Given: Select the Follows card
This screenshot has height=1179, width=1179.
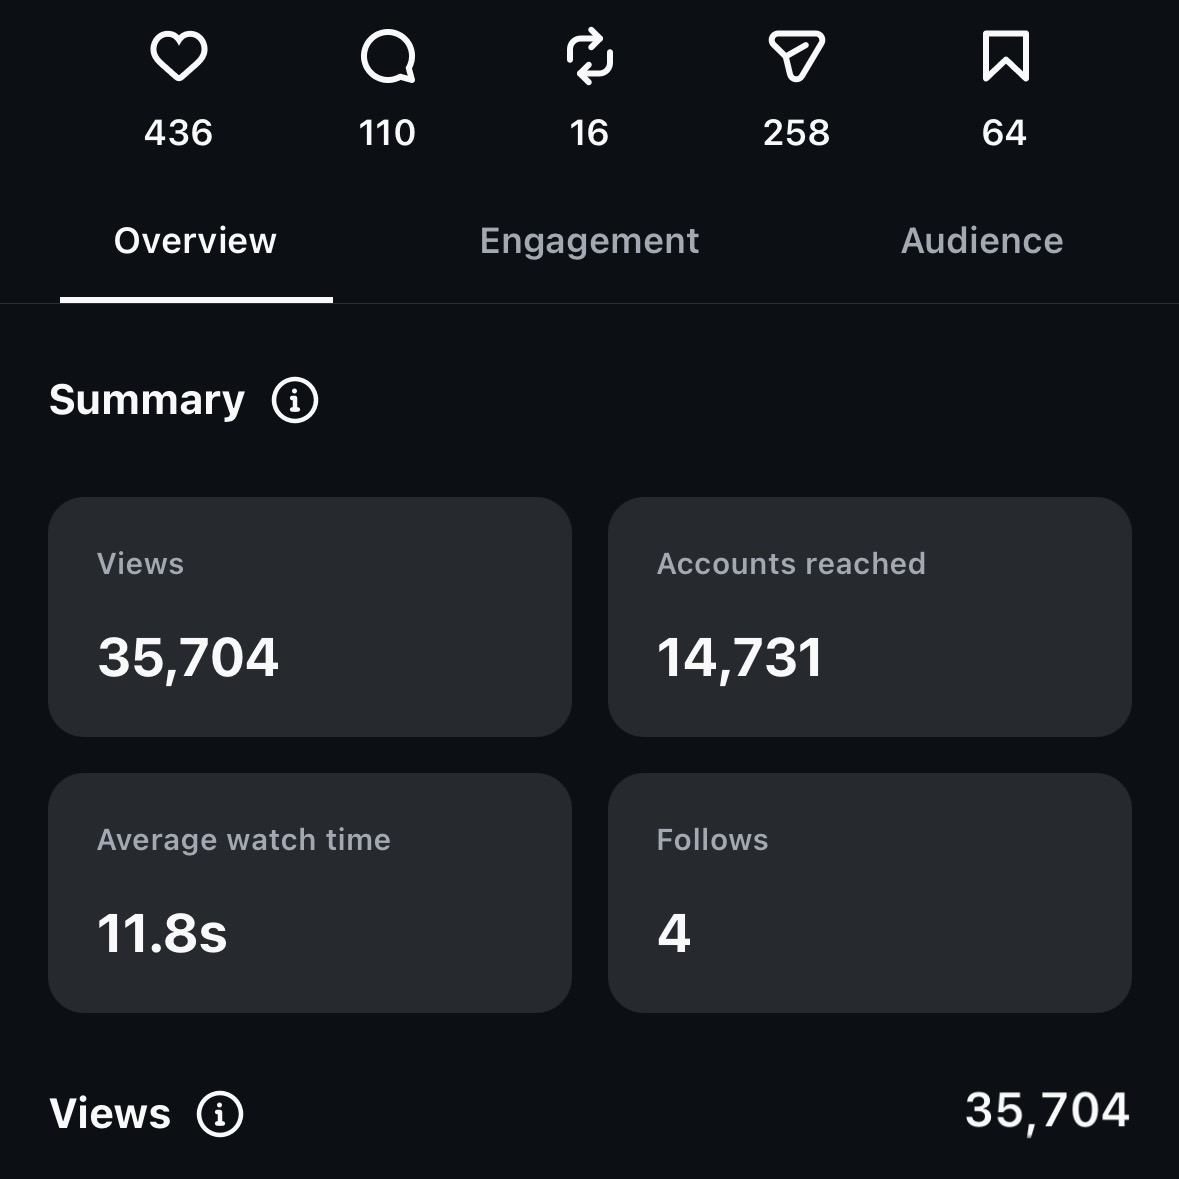Looking at the screenshot, I should pyautogui.click(x=870, y=893).
